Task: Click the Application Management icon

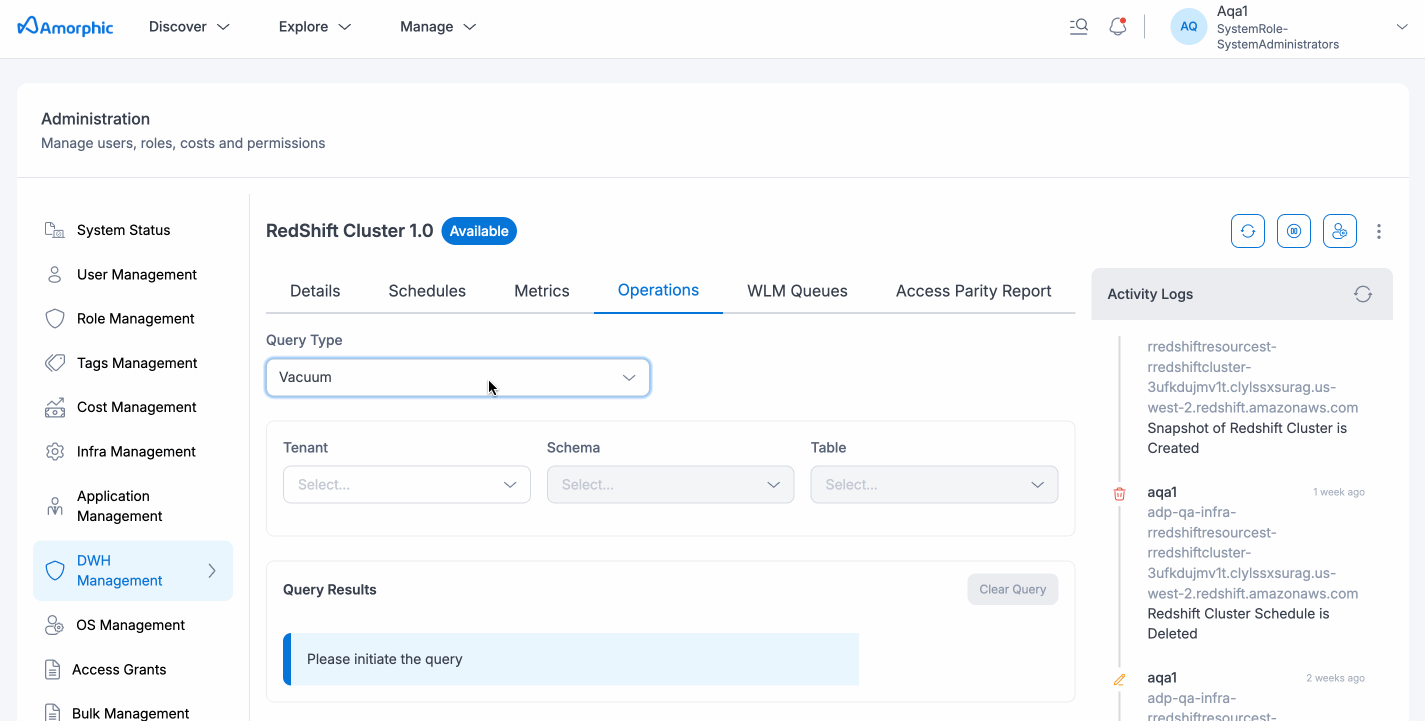Action: [55, 506]
